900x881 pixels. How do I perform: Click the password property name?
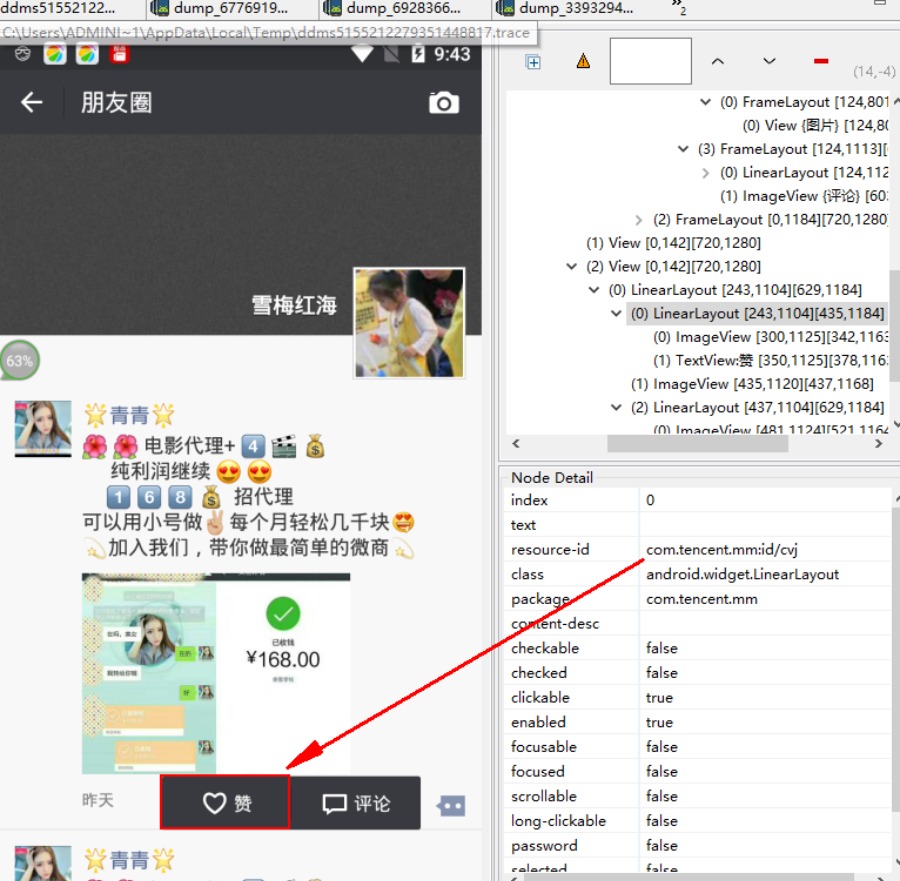point(544,845)
